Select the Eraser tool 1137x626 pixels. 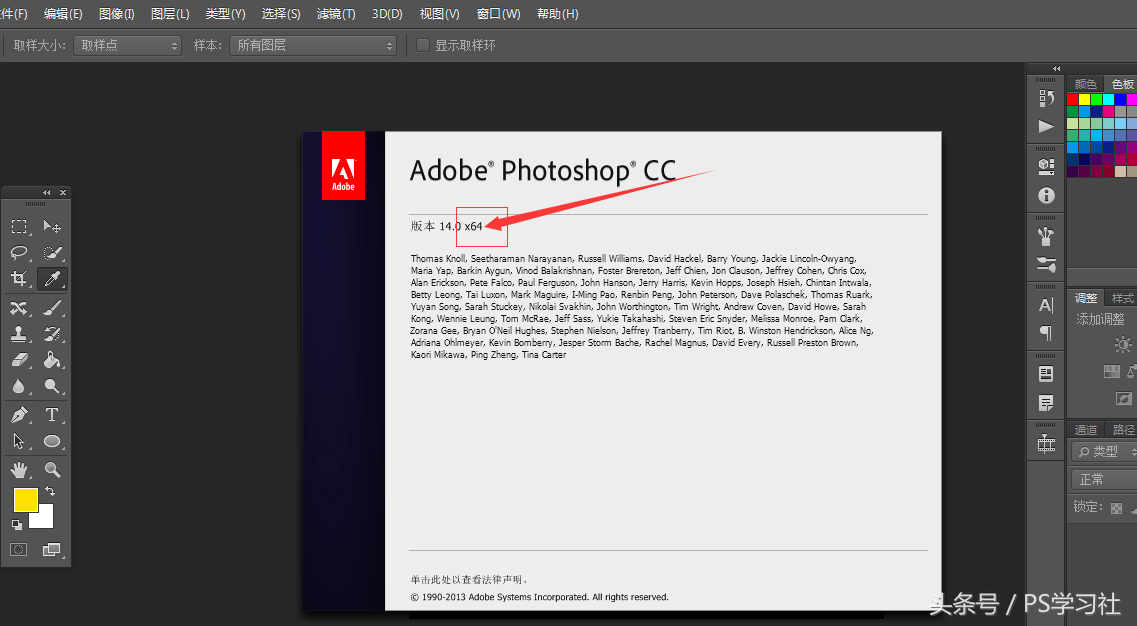pos(19,360)
